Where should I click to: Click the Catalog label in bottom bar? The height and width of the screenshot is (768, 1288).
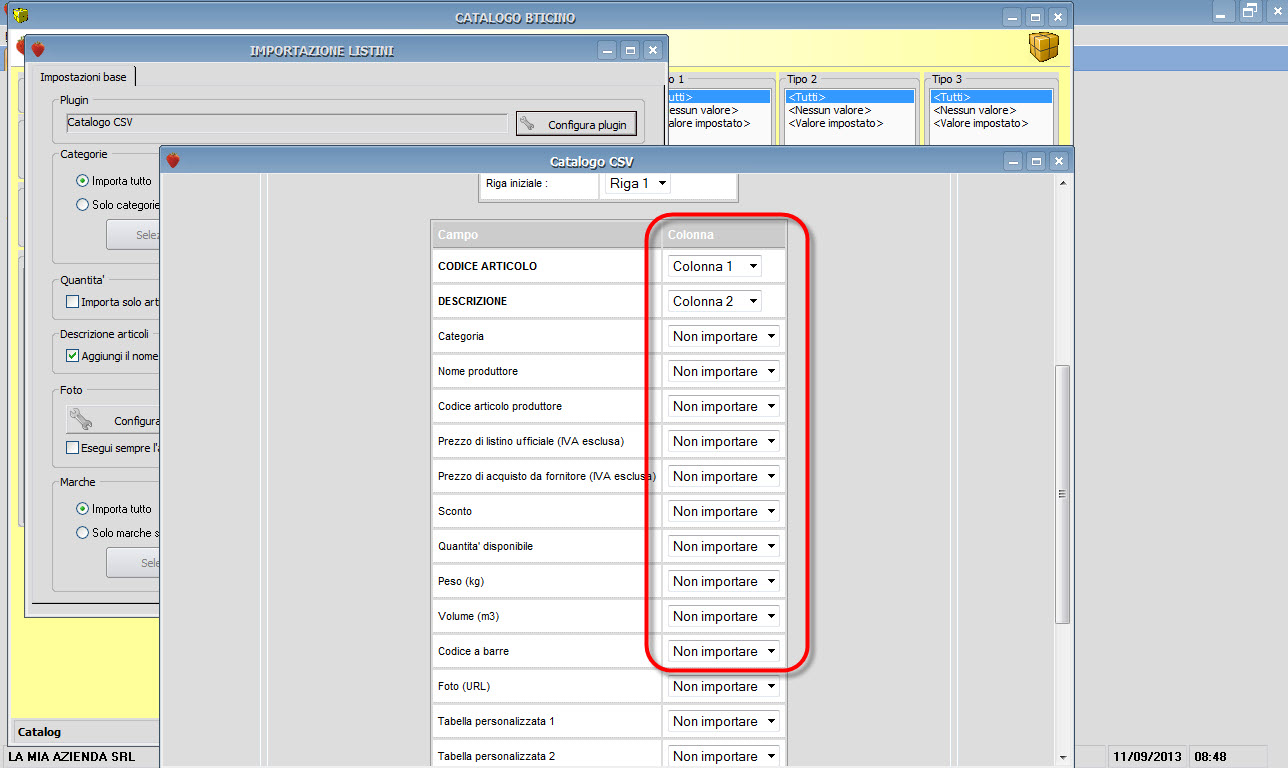click(x=40, y=733)
